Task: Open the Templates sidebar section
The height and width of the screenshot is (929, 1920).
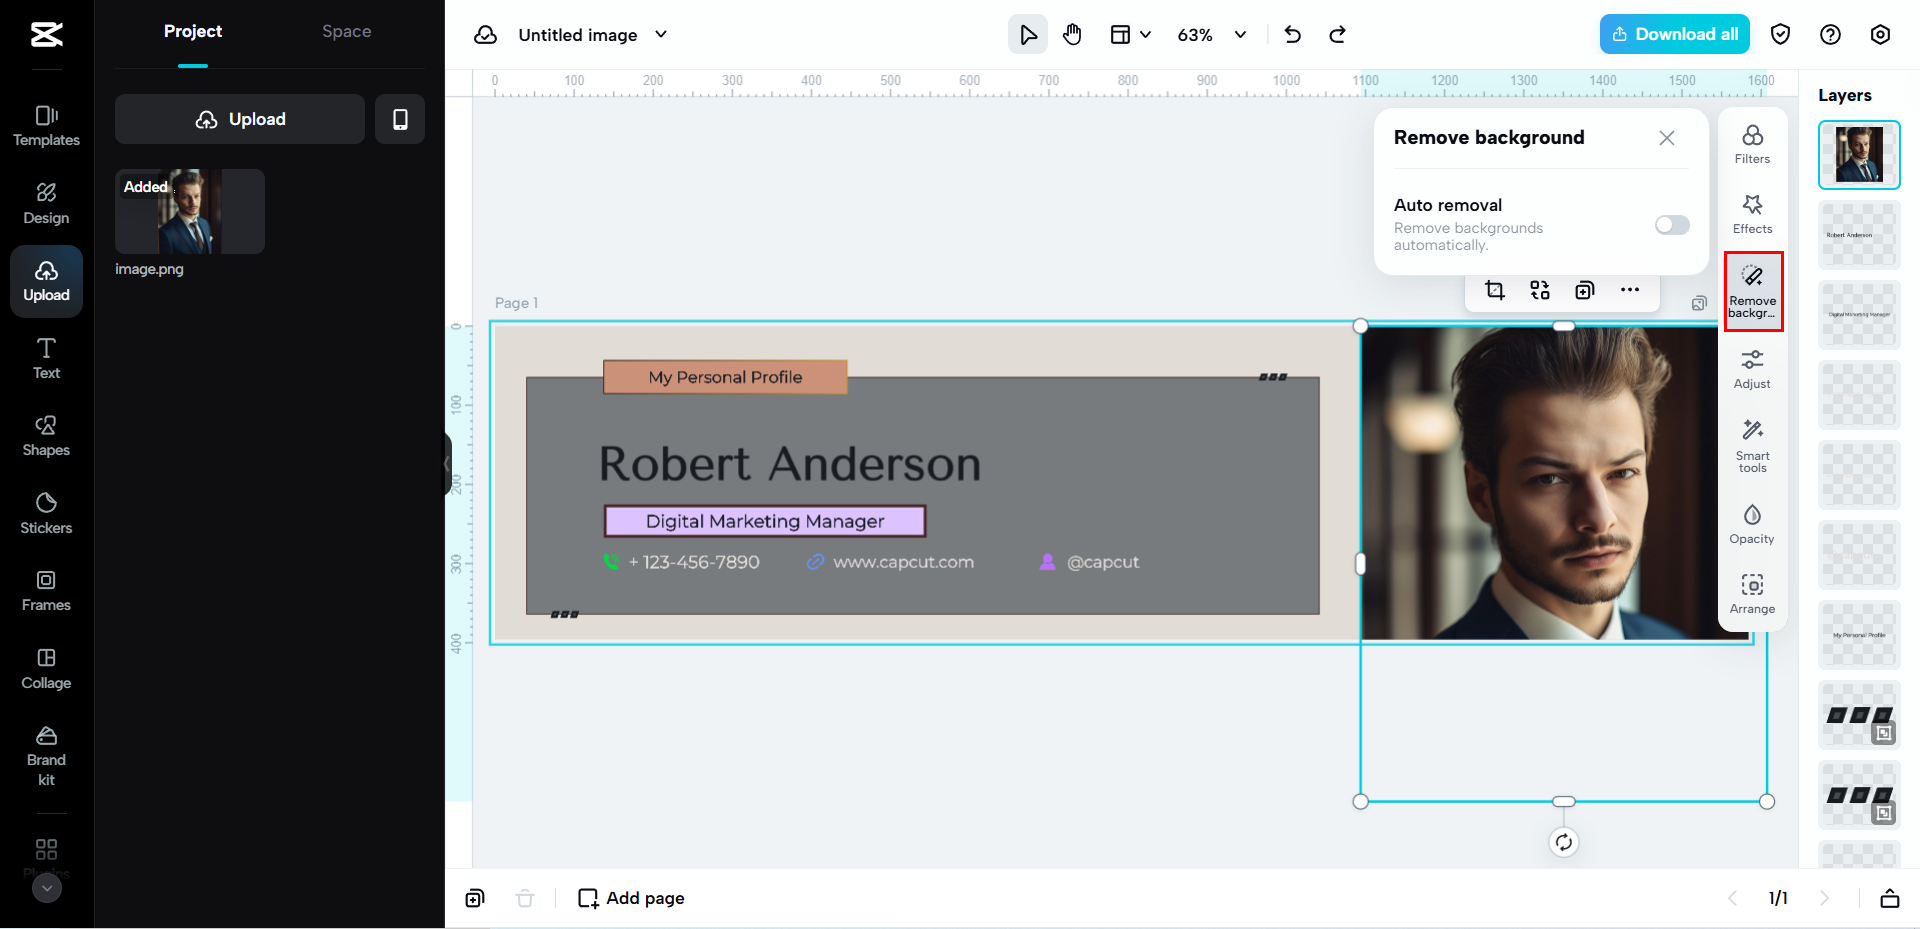Action: point(46,126)
